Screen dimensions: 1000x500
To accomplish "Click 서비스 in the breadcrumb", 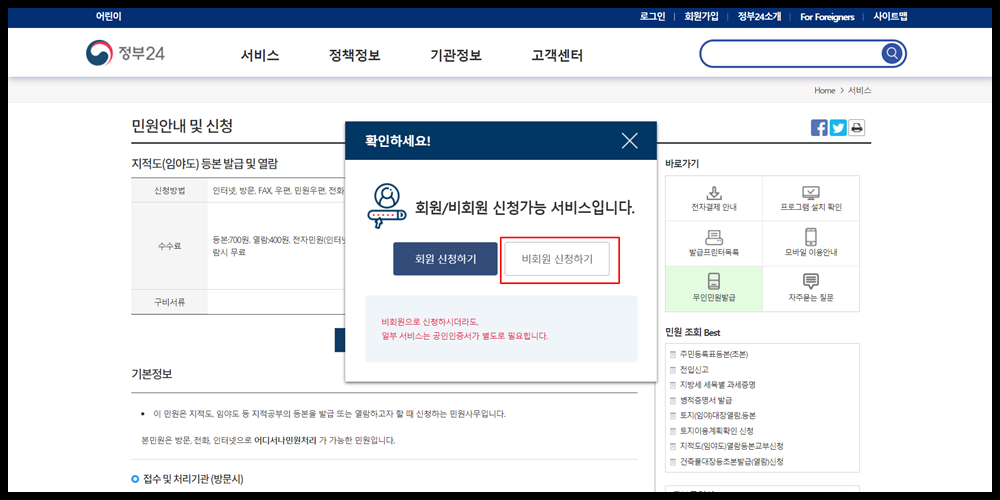I will tap(860, 91).
